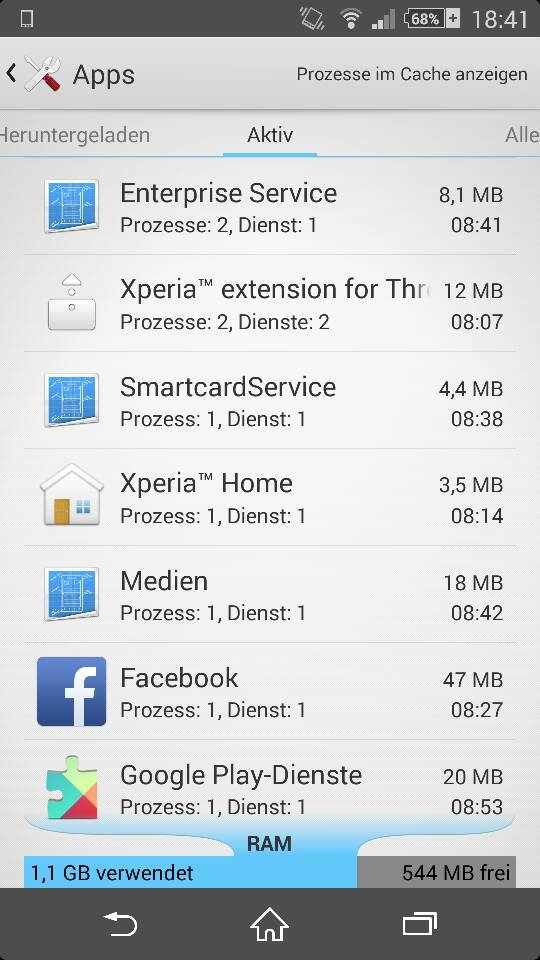Screen dimensions: 540x960
Task: Tap the Xperia Home house icon
Action: (x=72, y=495)
